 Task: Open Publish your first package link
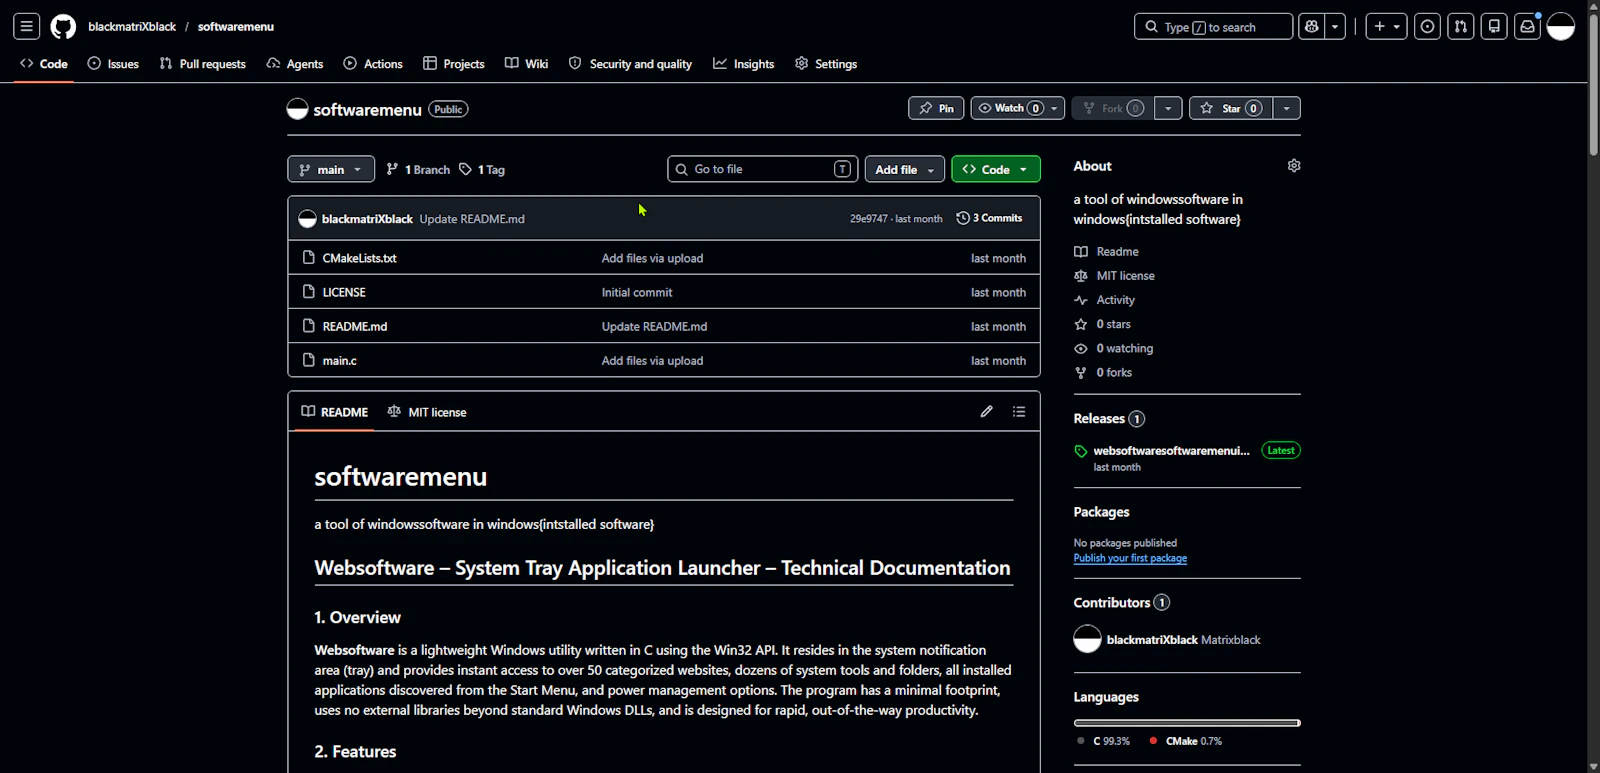[1130, 558]
